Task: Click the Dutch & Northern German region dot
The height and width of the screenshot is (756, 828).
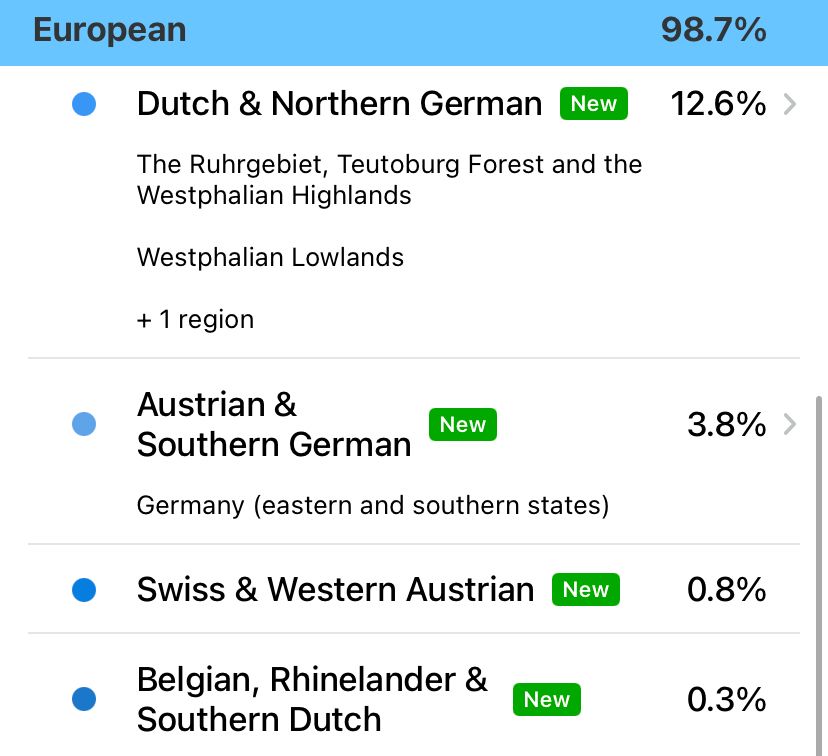Action: [x=84, y=104]
